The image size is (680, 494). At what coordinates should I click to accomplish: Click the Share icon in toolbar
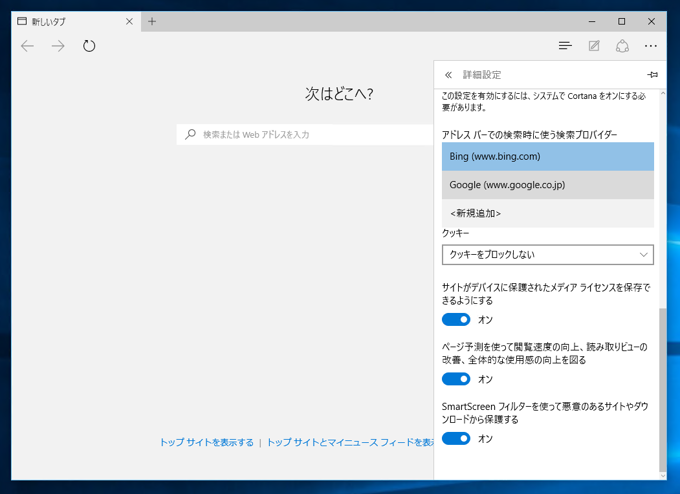(x=622, y=46)
